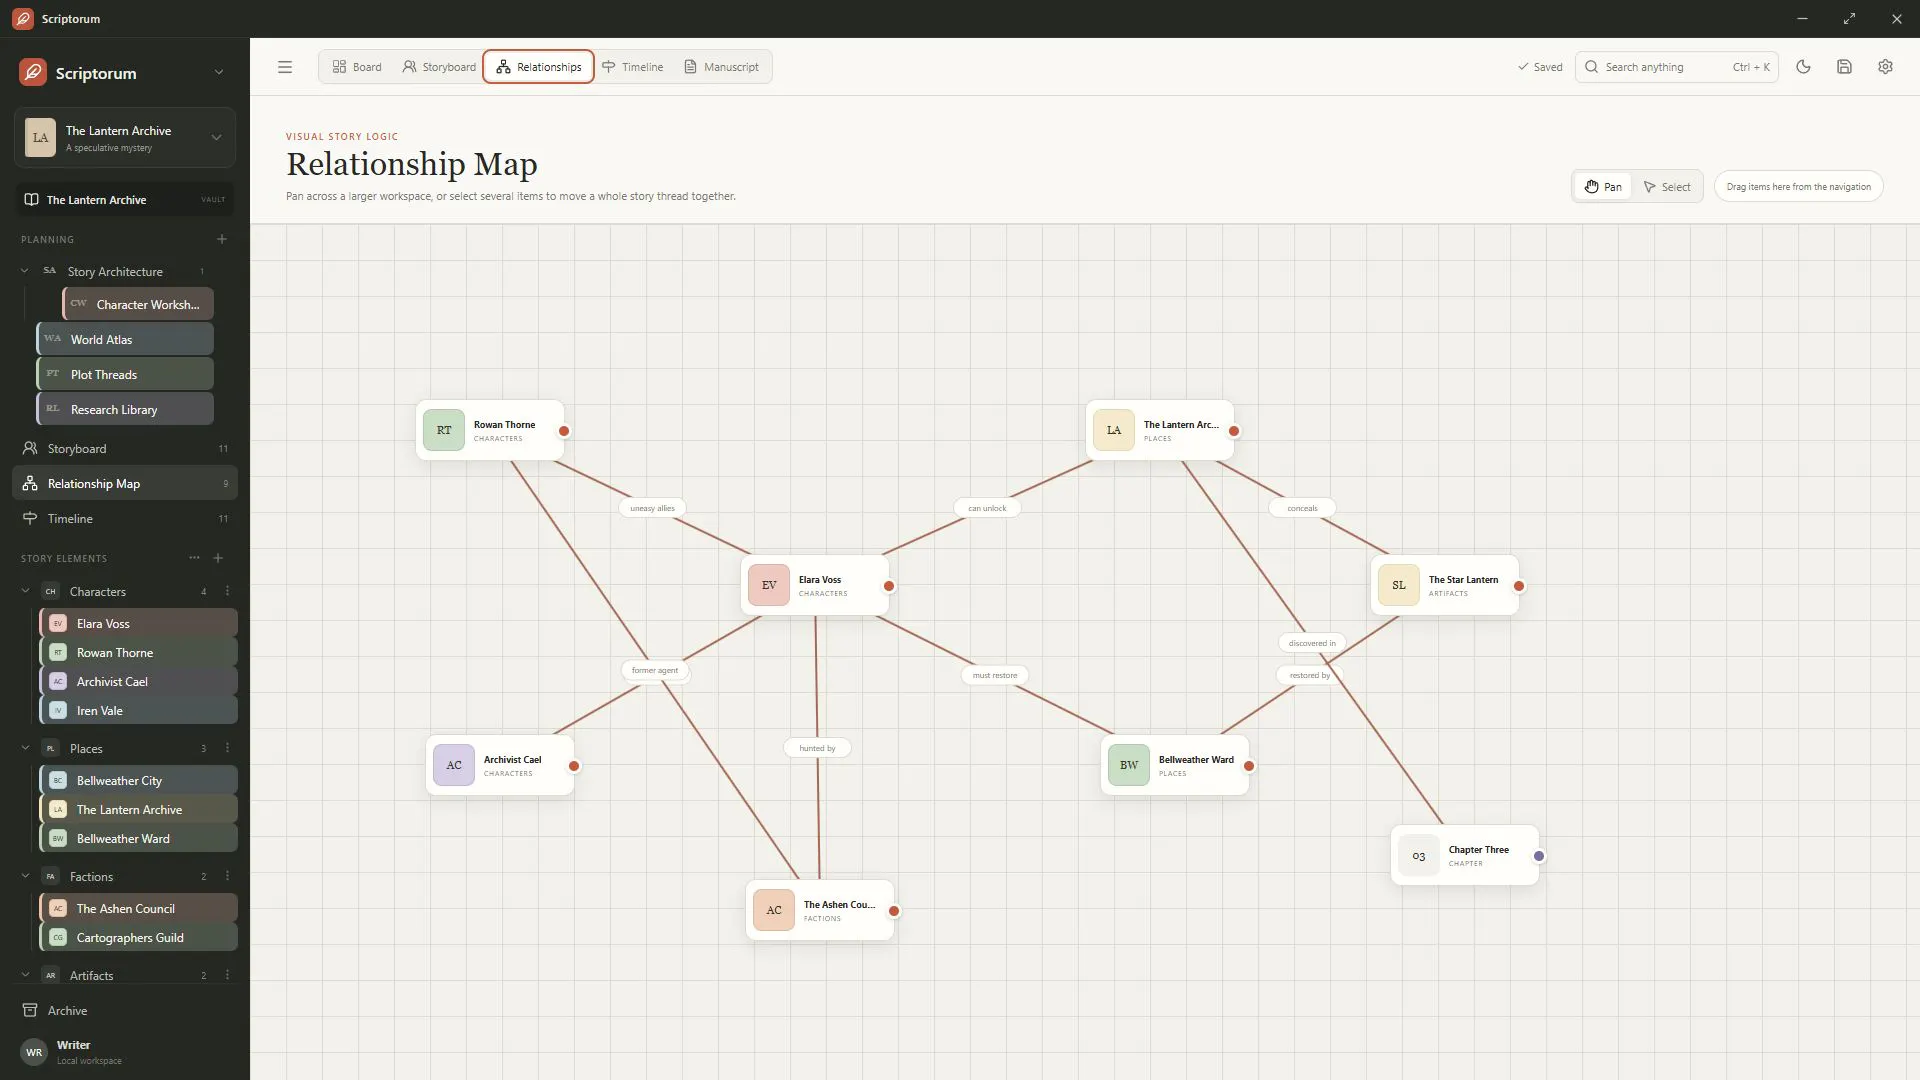
Task: Select Rowan Thorne node card
Action: coord(490,431)
